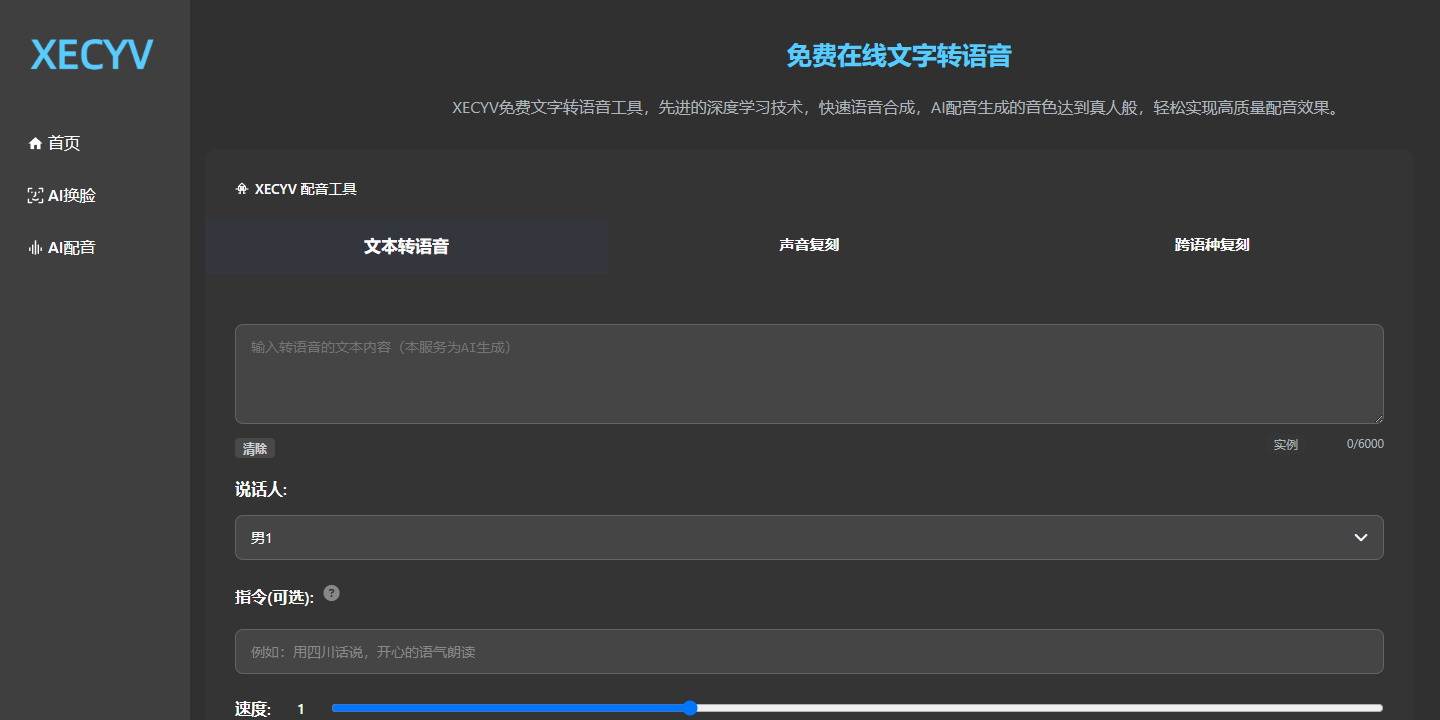Click the 免费在线文字转语音 heading
Screen dimensions: 1440x720
point(899,56)
